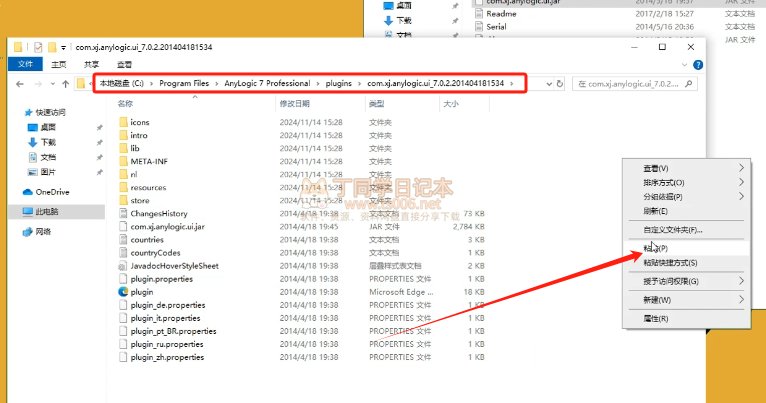Viewport: 766px width, 403px height.
Task: Open the icons folder
Action: 139,121
